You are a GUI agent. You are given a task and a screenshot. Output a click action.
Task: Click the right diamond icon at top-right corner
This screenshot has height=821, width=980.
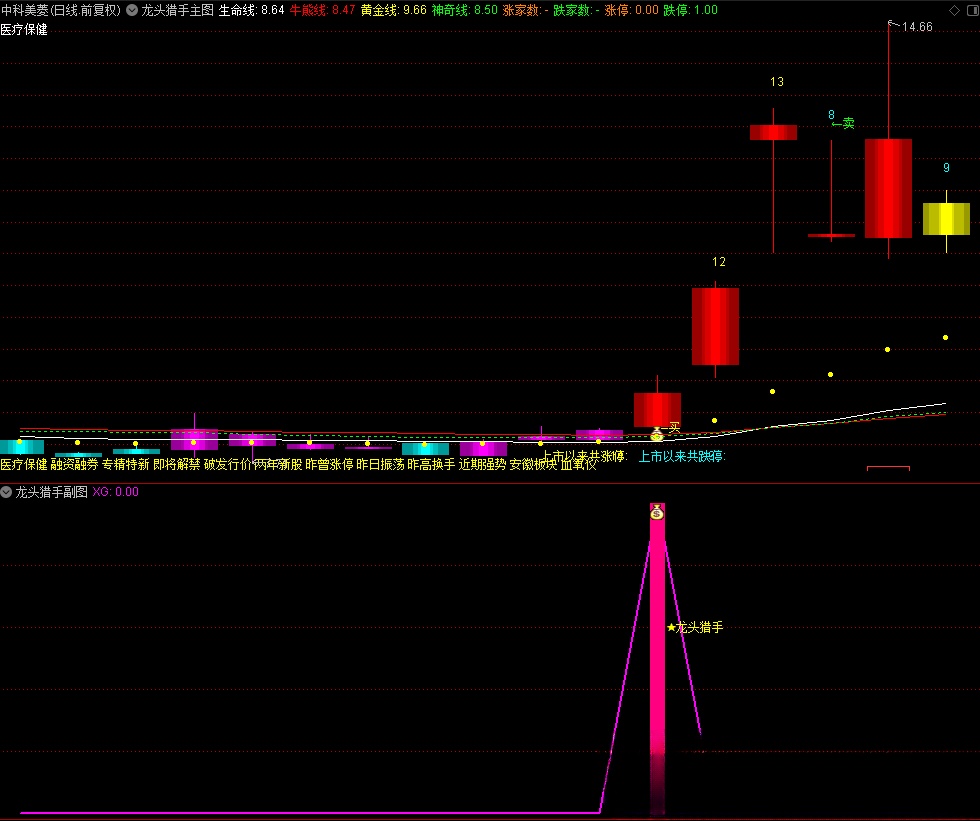[968, 10]
